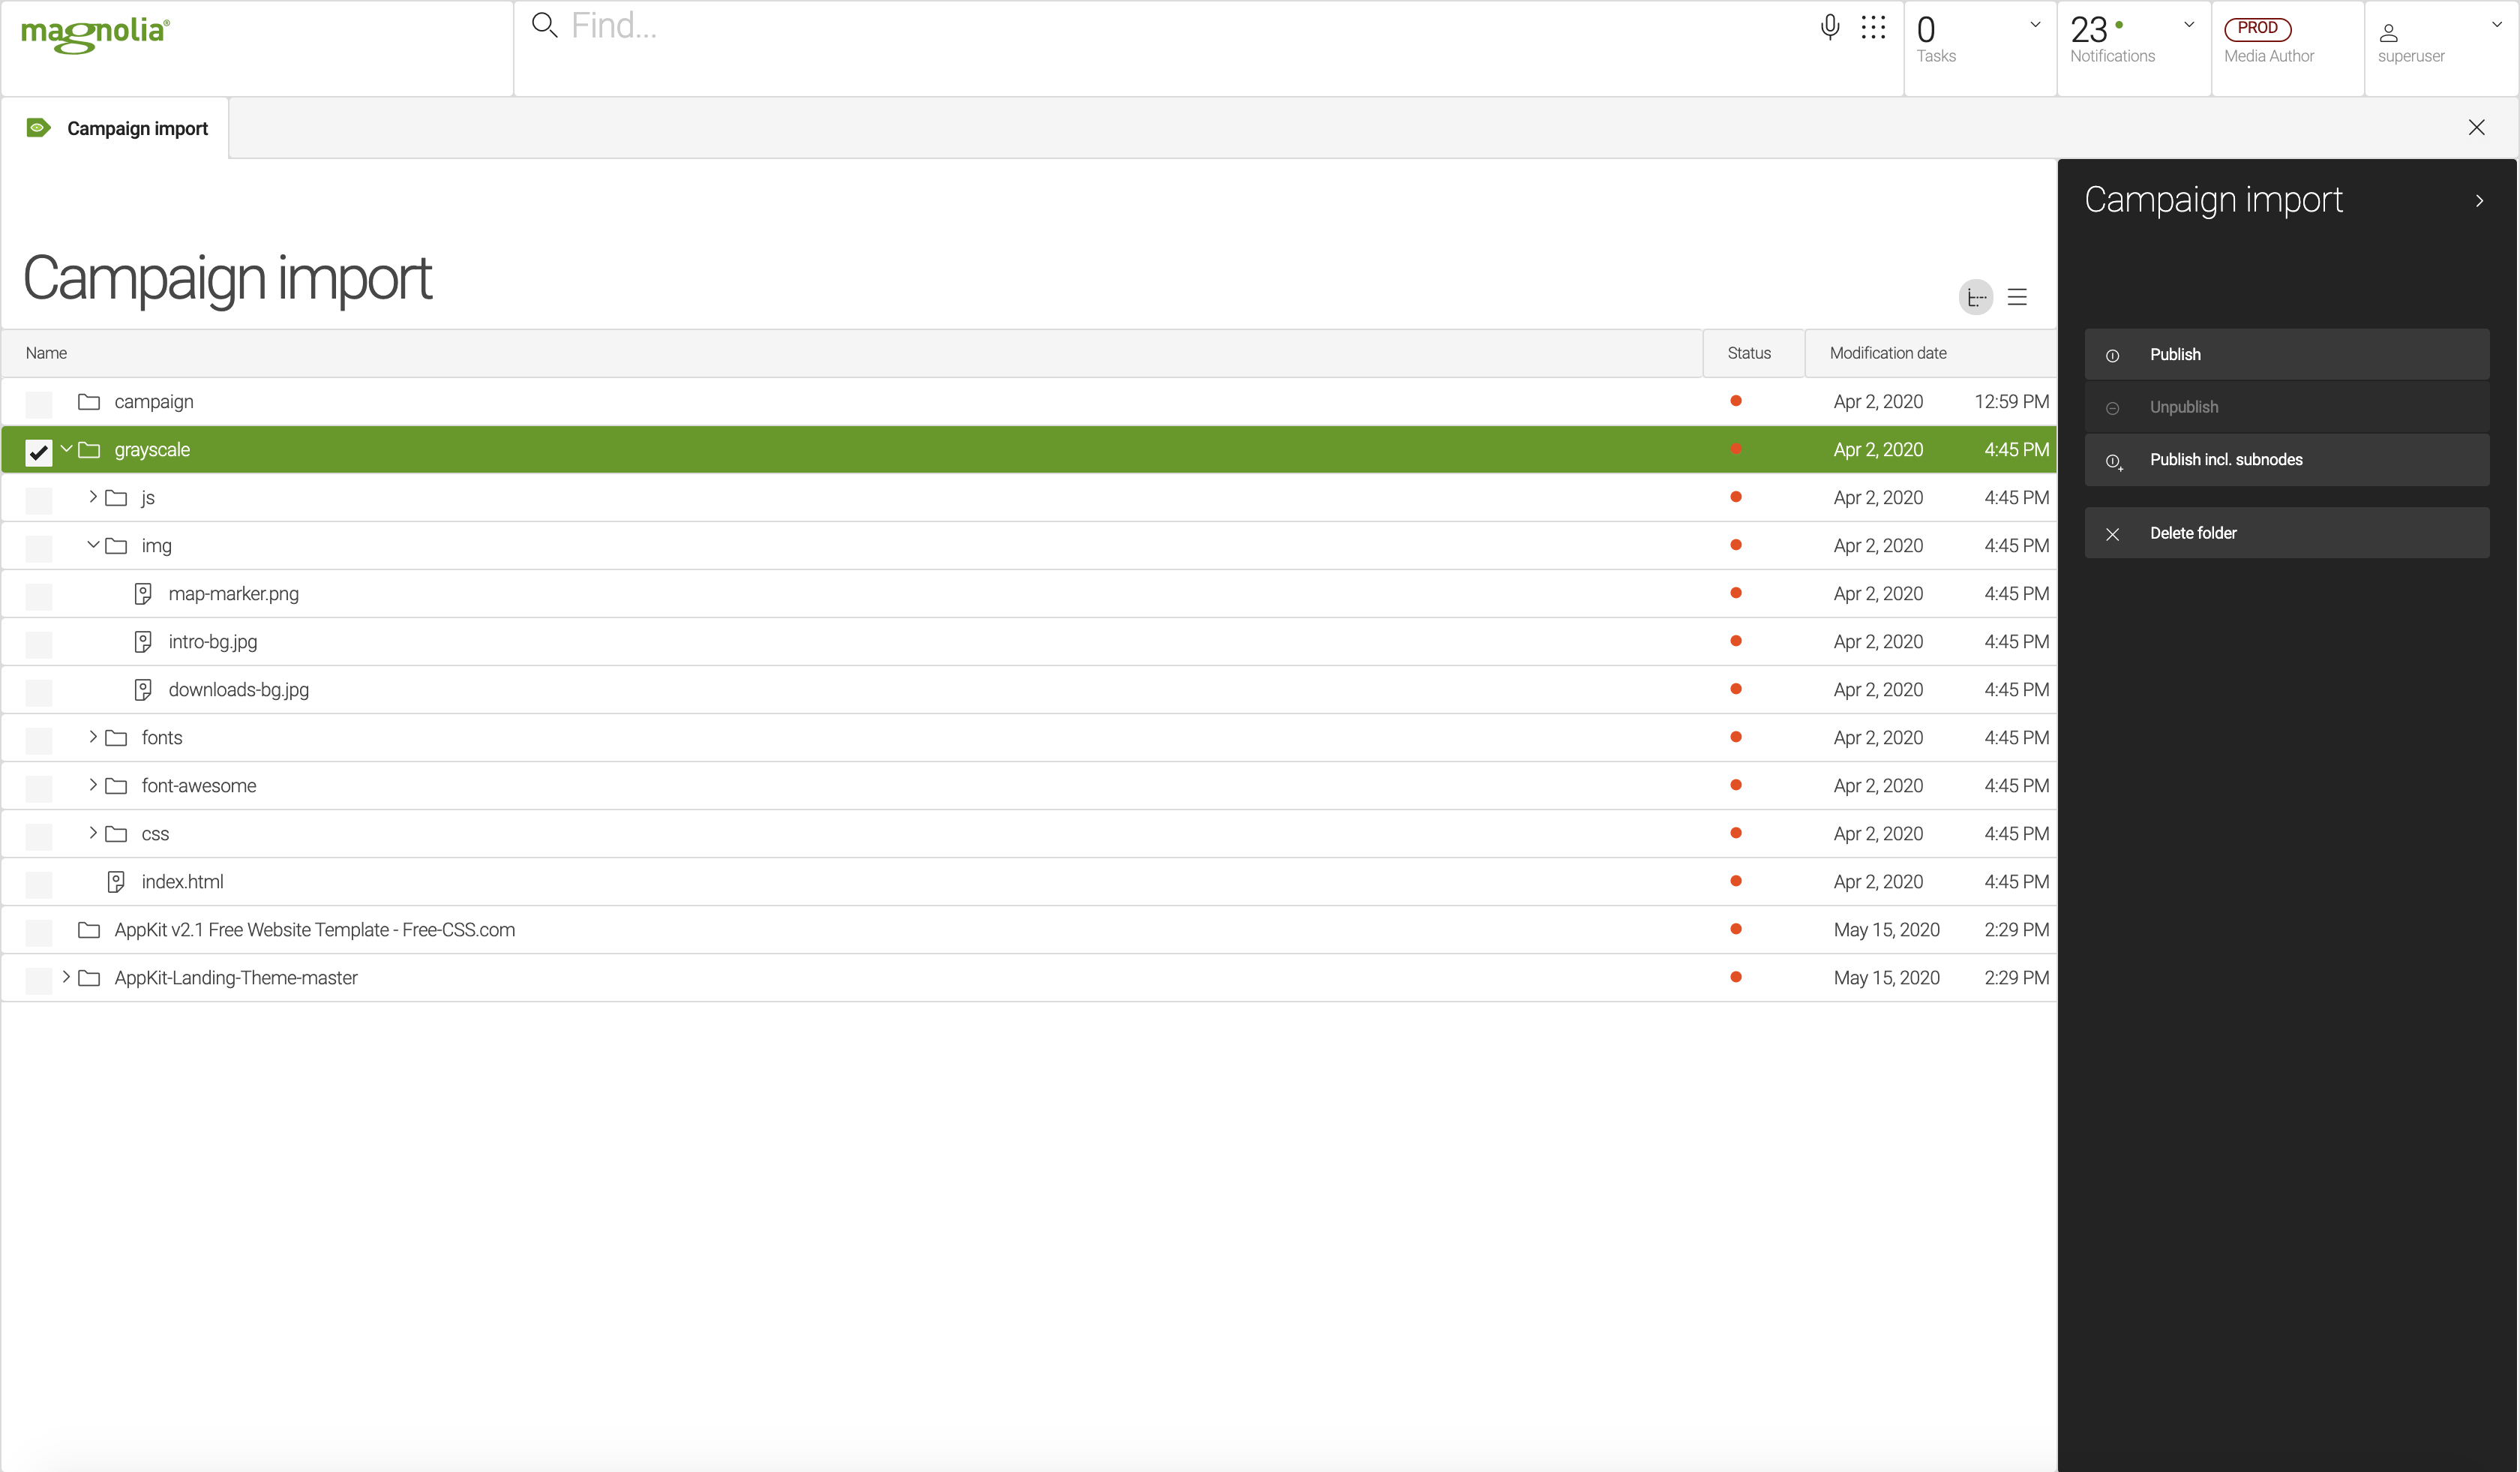Collapse the Campaign import action panel chevron
Screen dimensions: 2520x1472
(x=2479, y=200)
